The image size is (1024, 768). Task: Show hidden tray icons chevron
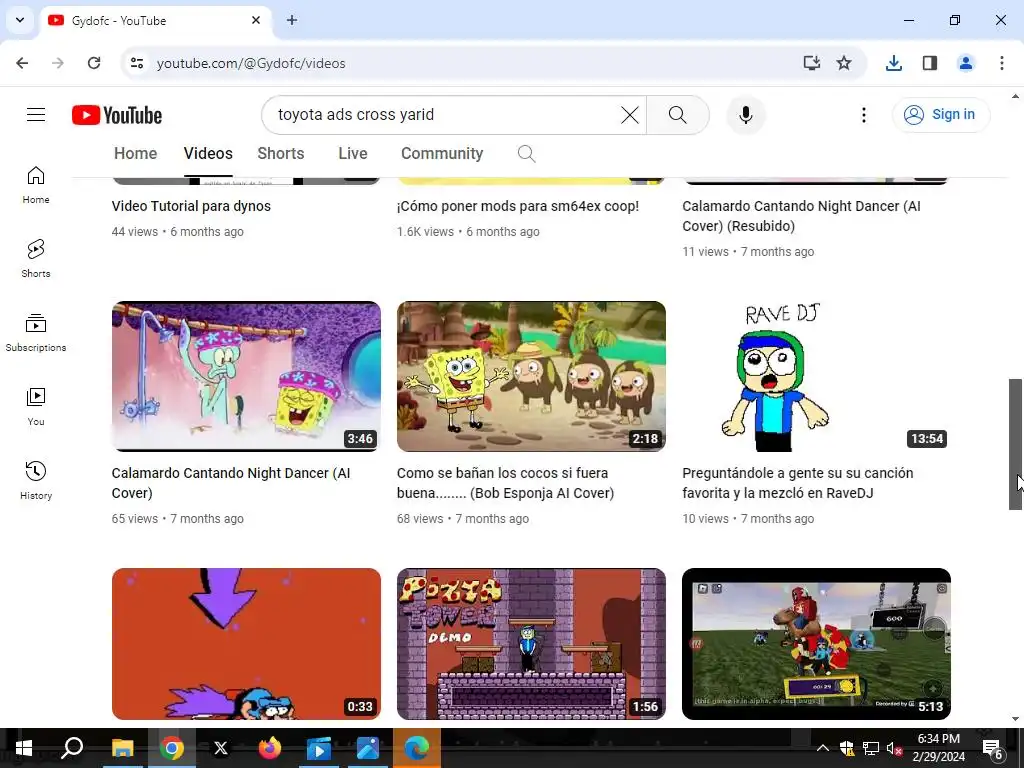click(x=823, y=748)
